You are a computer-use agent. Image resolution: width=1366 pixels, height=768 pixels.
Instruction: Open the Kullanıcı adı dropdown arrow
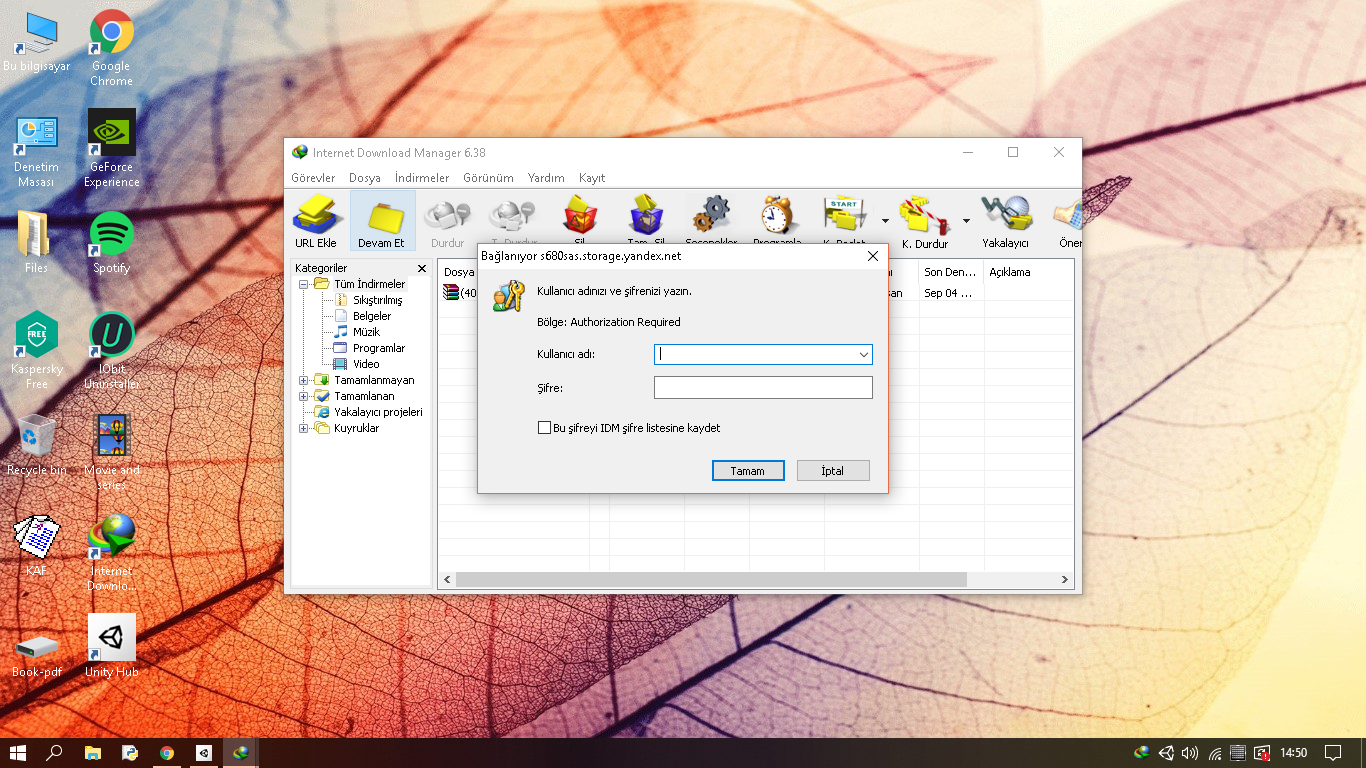point(863,354)
